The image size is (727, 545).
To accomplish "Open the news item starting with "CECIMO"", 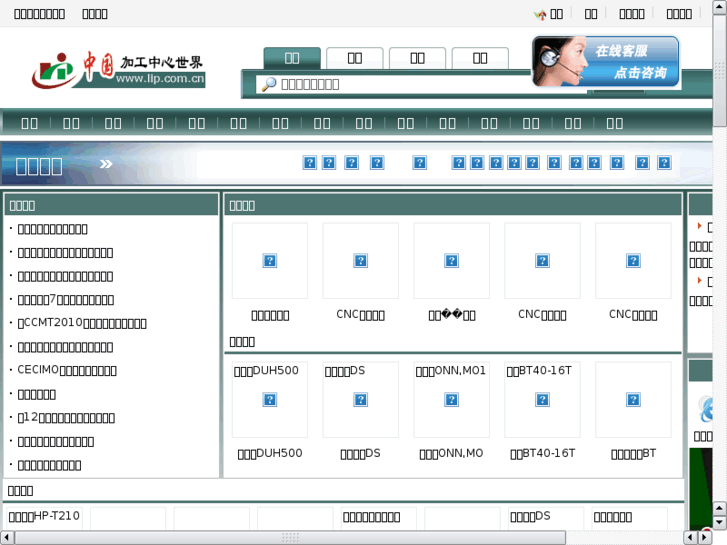I will (67, 370).
